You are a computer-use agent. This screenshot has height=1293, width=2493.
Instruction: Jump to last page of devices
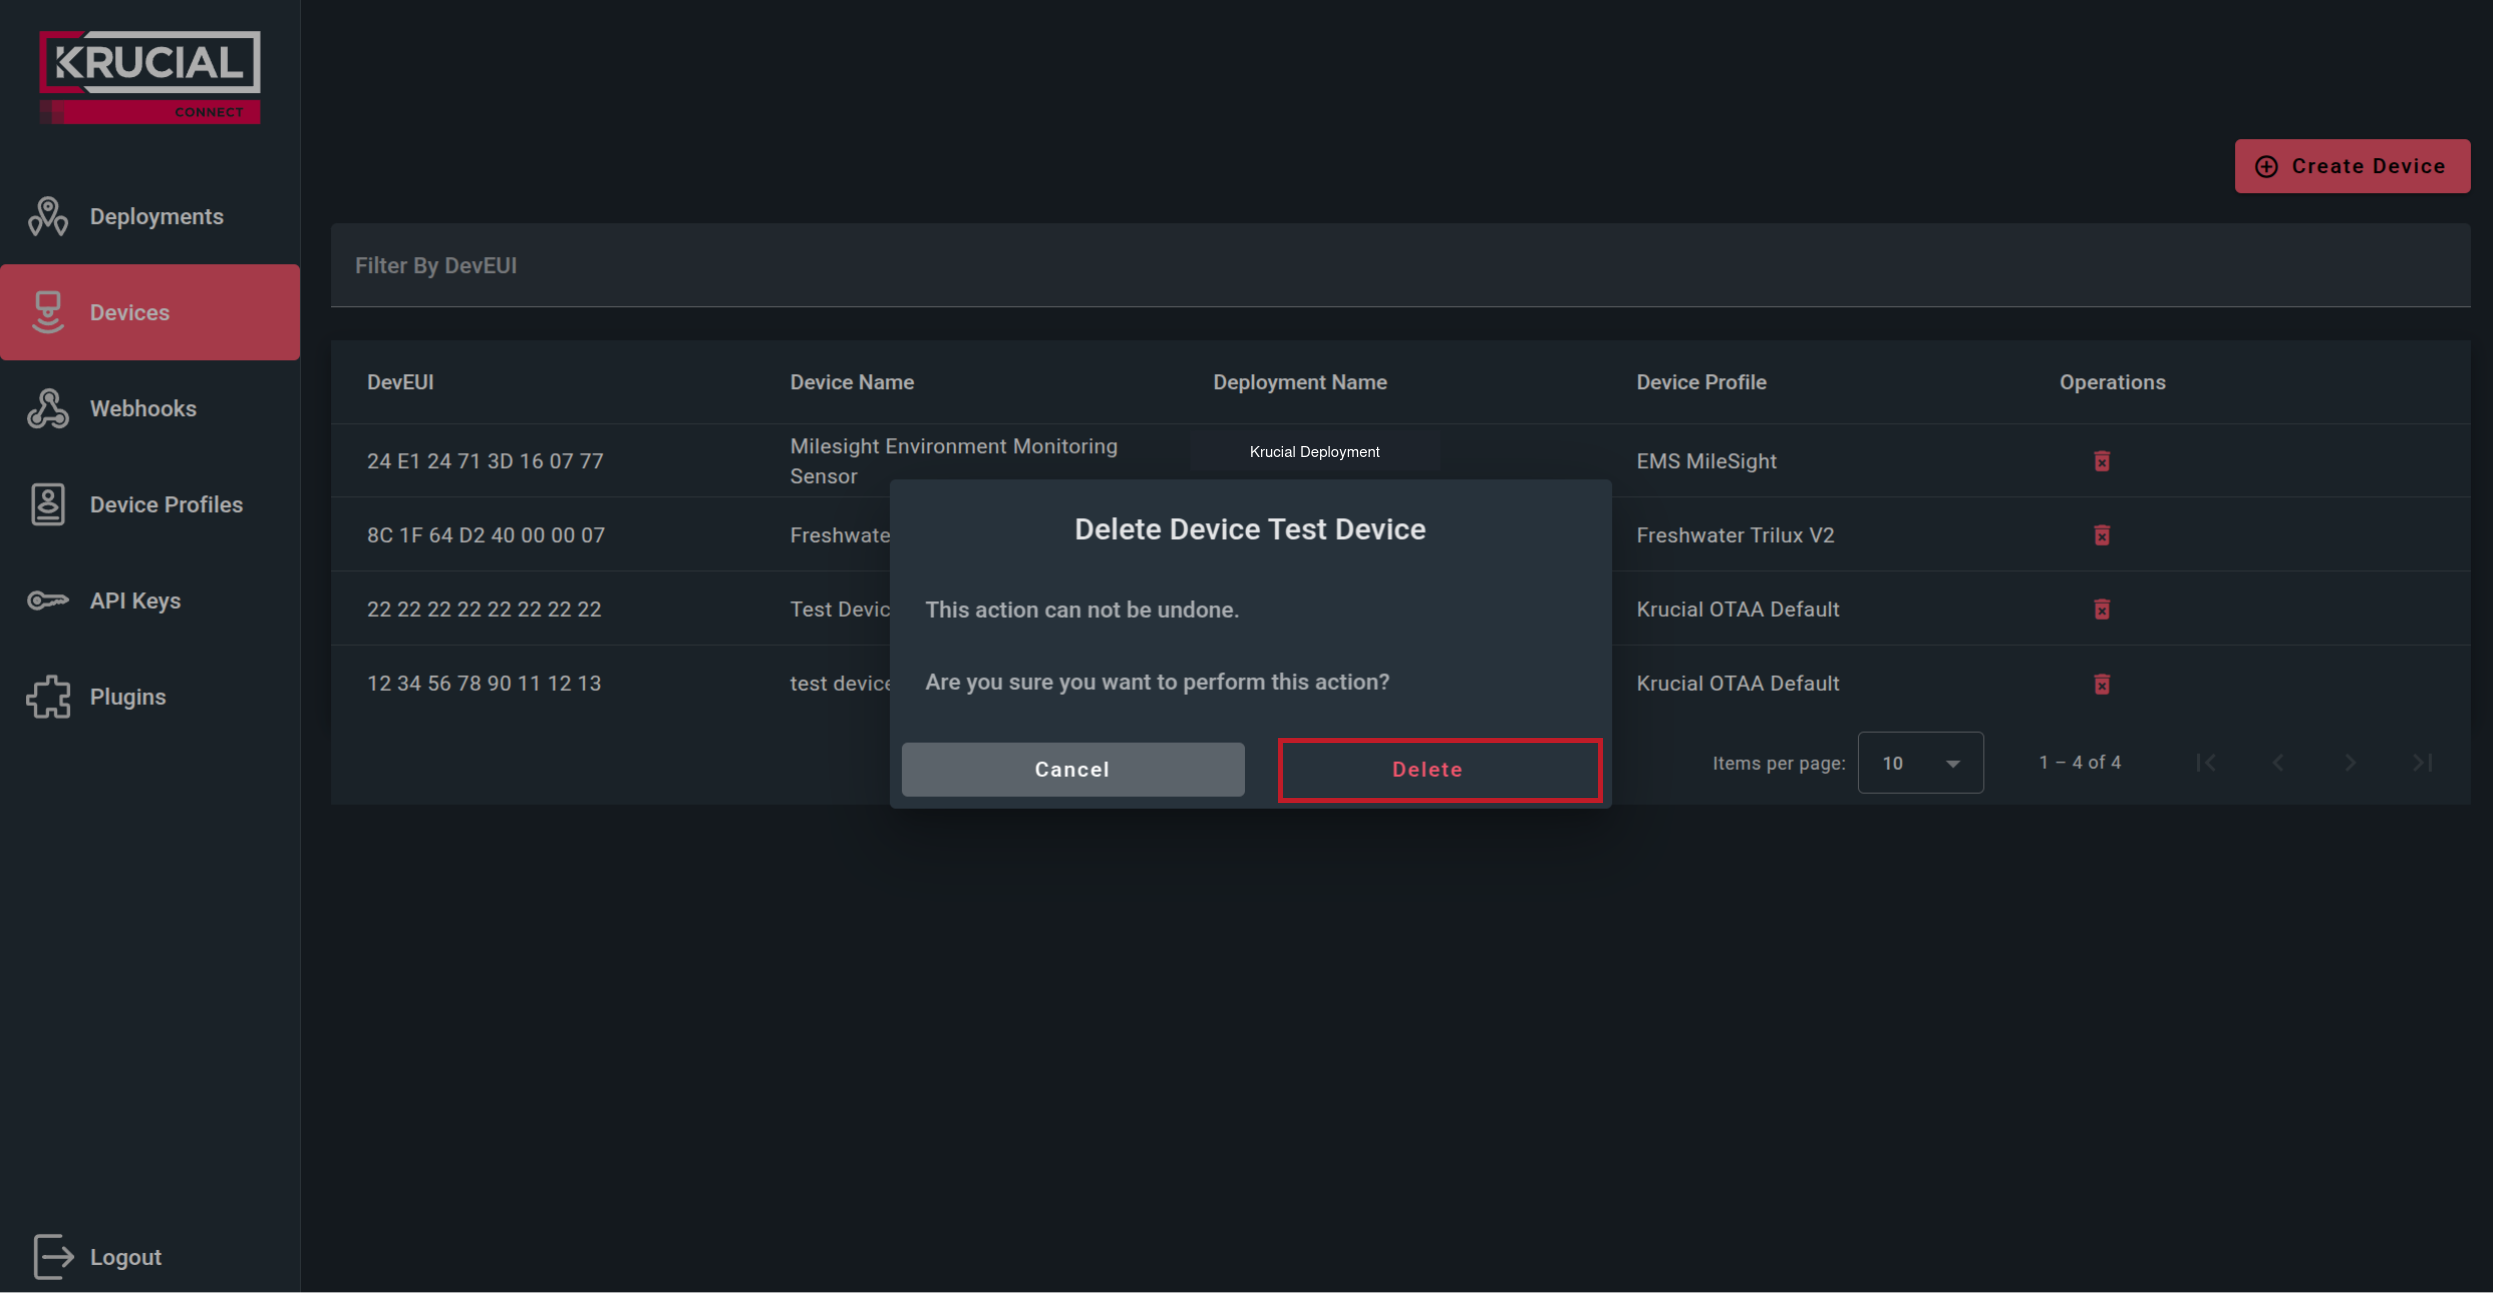(2422, 763)
